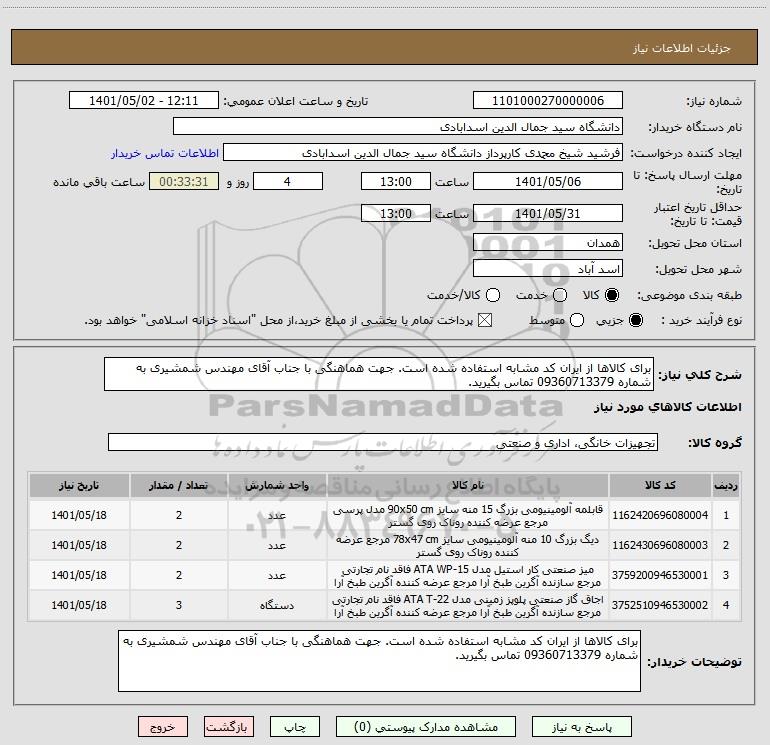Open the اطلاعات تماس خریدار link
Viewport: 770px width, 745px height.
coord(165,153)
